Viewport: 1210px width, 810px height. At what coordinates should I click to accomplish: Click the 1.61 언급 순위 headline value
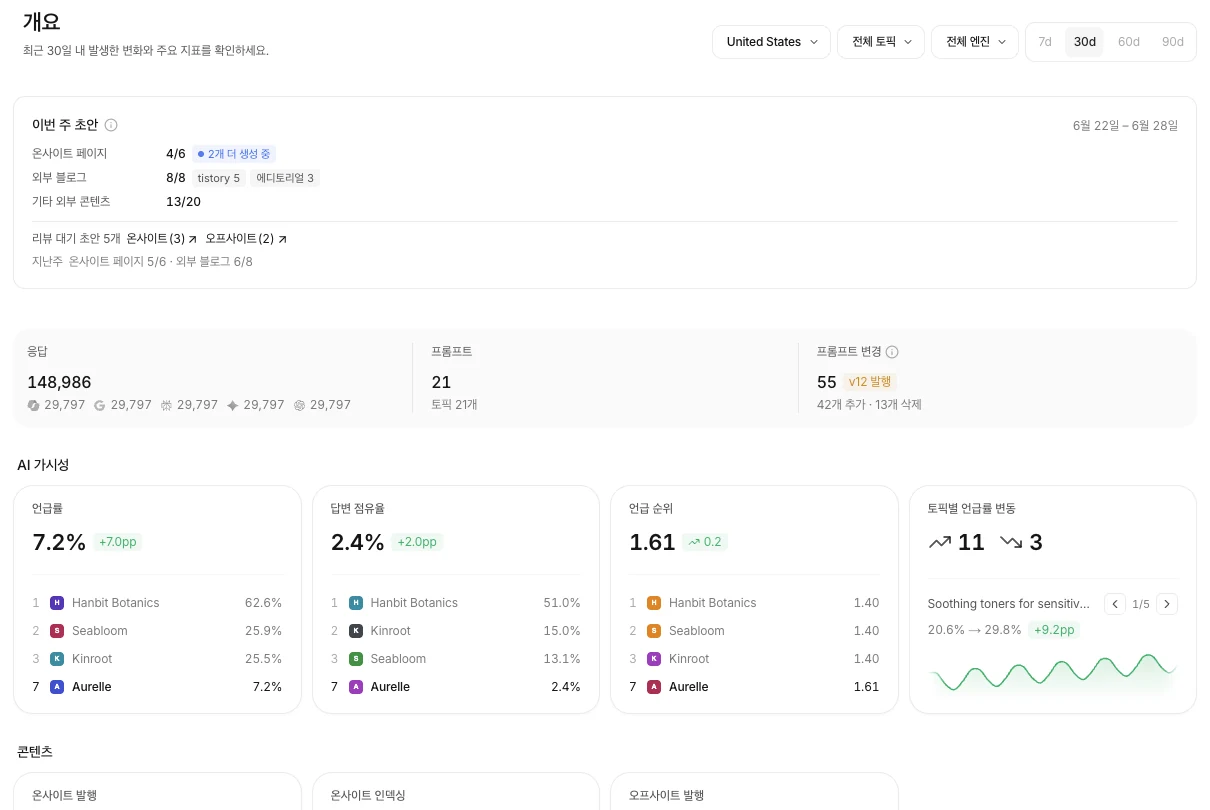point(652,542)
